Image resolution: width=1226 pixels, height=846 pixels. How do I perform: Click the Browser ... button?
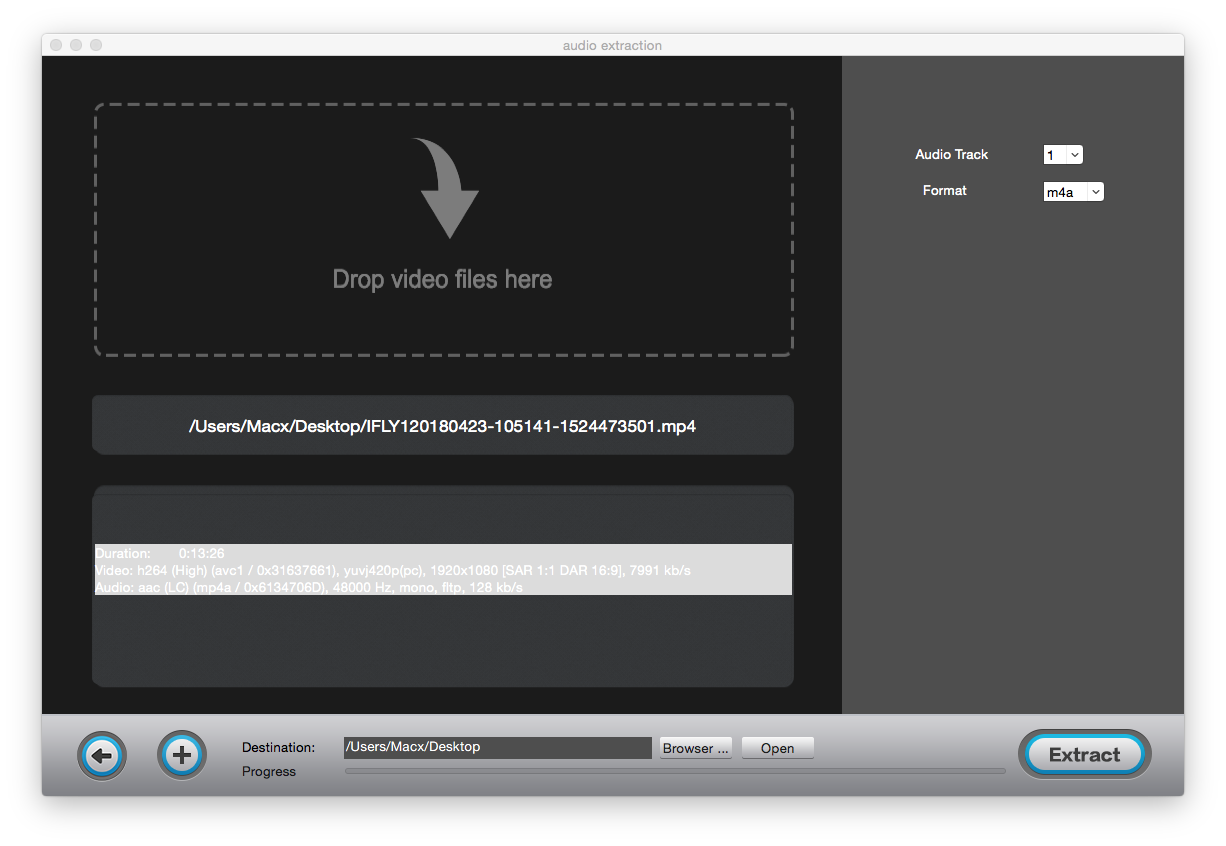(x=696, y=748)
